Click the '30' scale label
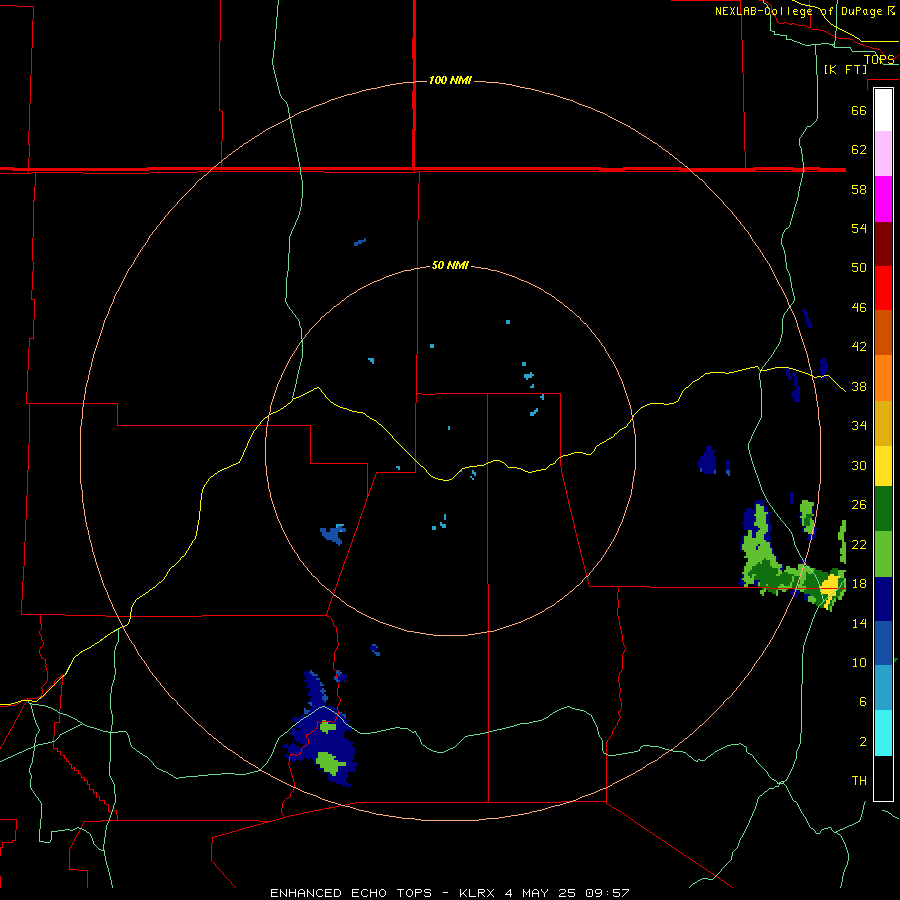The width and height of the screenshot is (900, 900). [x=859, y=465]
